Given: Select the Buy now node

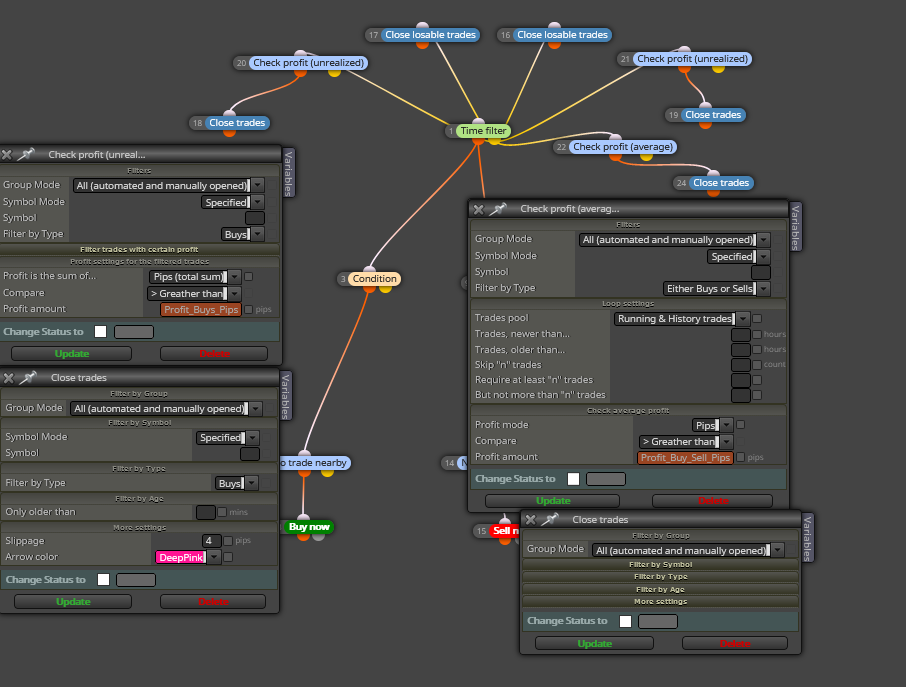Looking at the screenshot, I should click(x=309, y=526).
